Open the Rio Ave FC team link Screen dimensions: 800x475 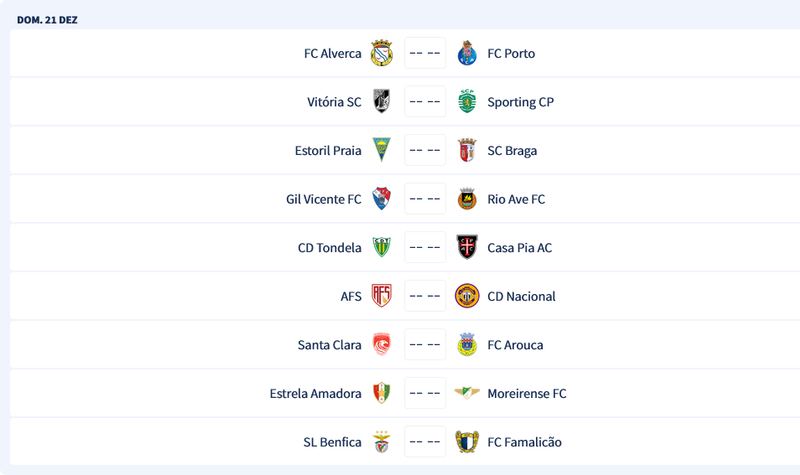(516, 199)
